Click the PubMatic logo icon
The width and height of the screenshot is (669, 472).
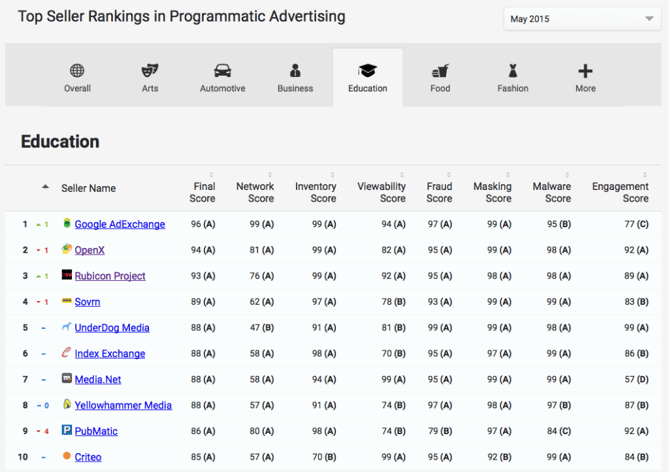[67, 430]
